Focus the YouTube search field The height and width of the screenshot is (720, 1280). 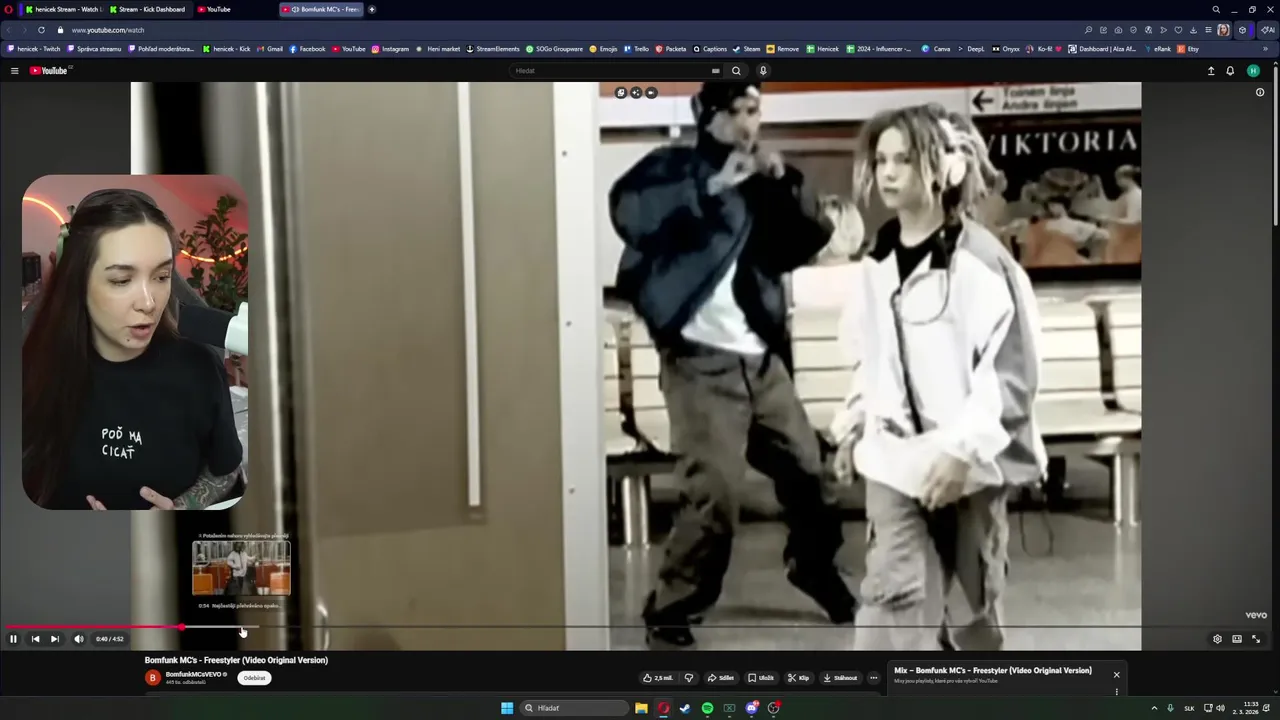tap(610, 71)
